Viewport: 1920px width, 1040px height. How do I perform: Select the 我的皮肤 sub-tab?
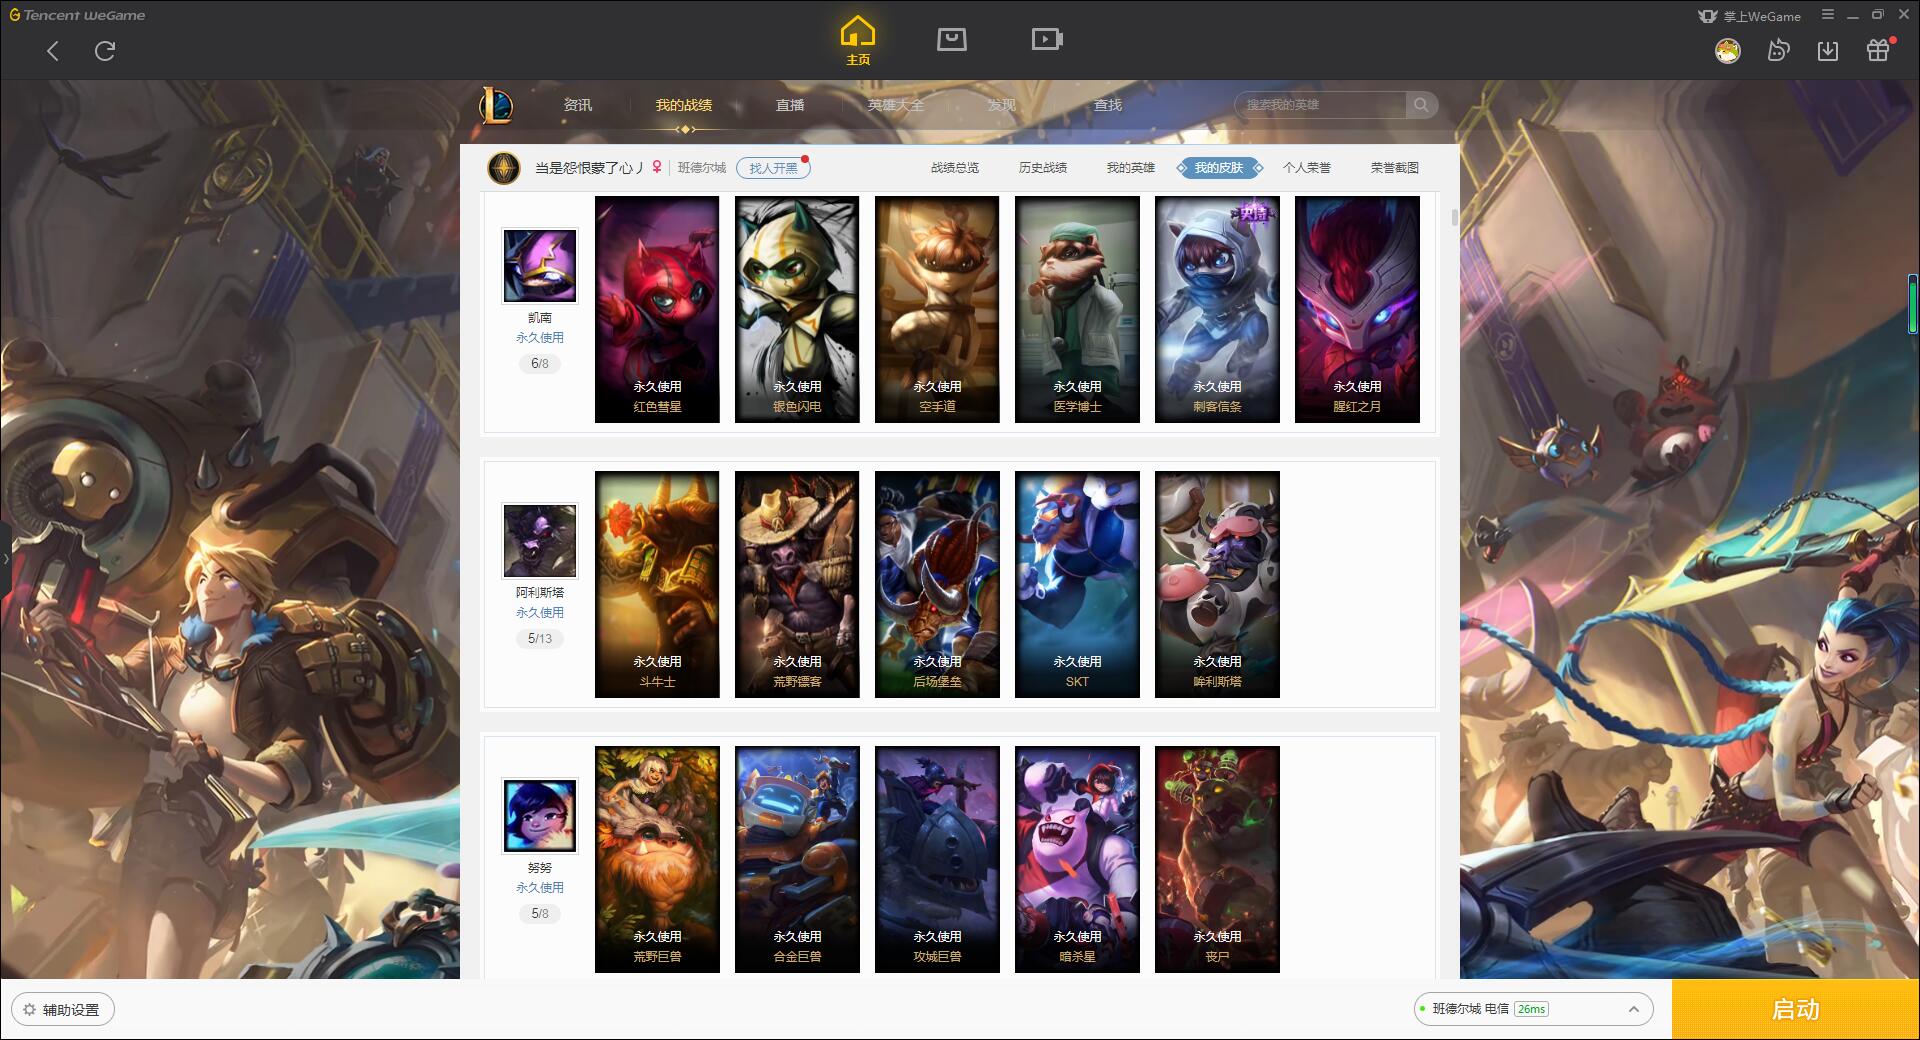[1219, 168]
